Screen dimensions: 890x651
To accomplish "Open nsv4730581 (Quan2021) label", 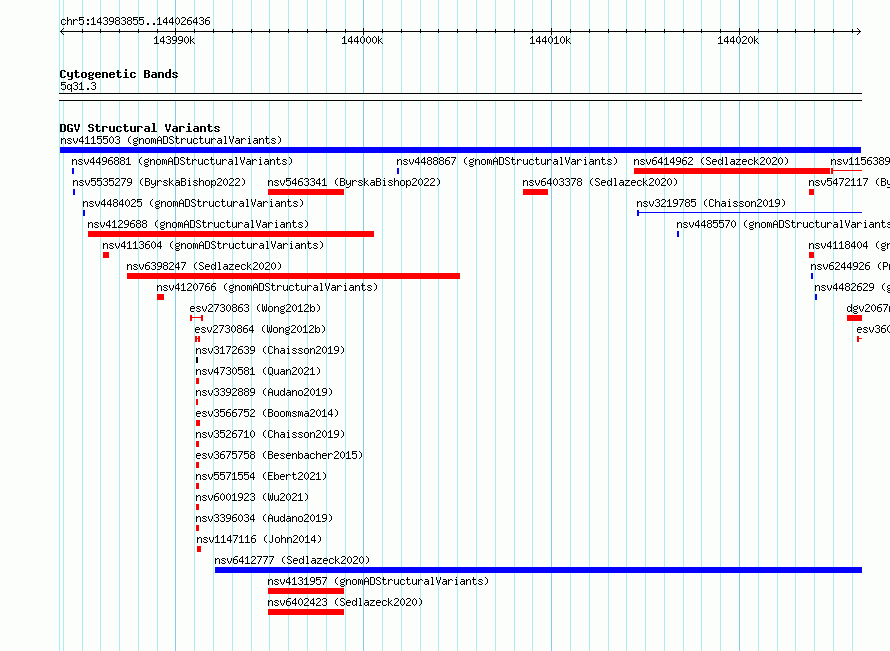I will pos(258,371).
